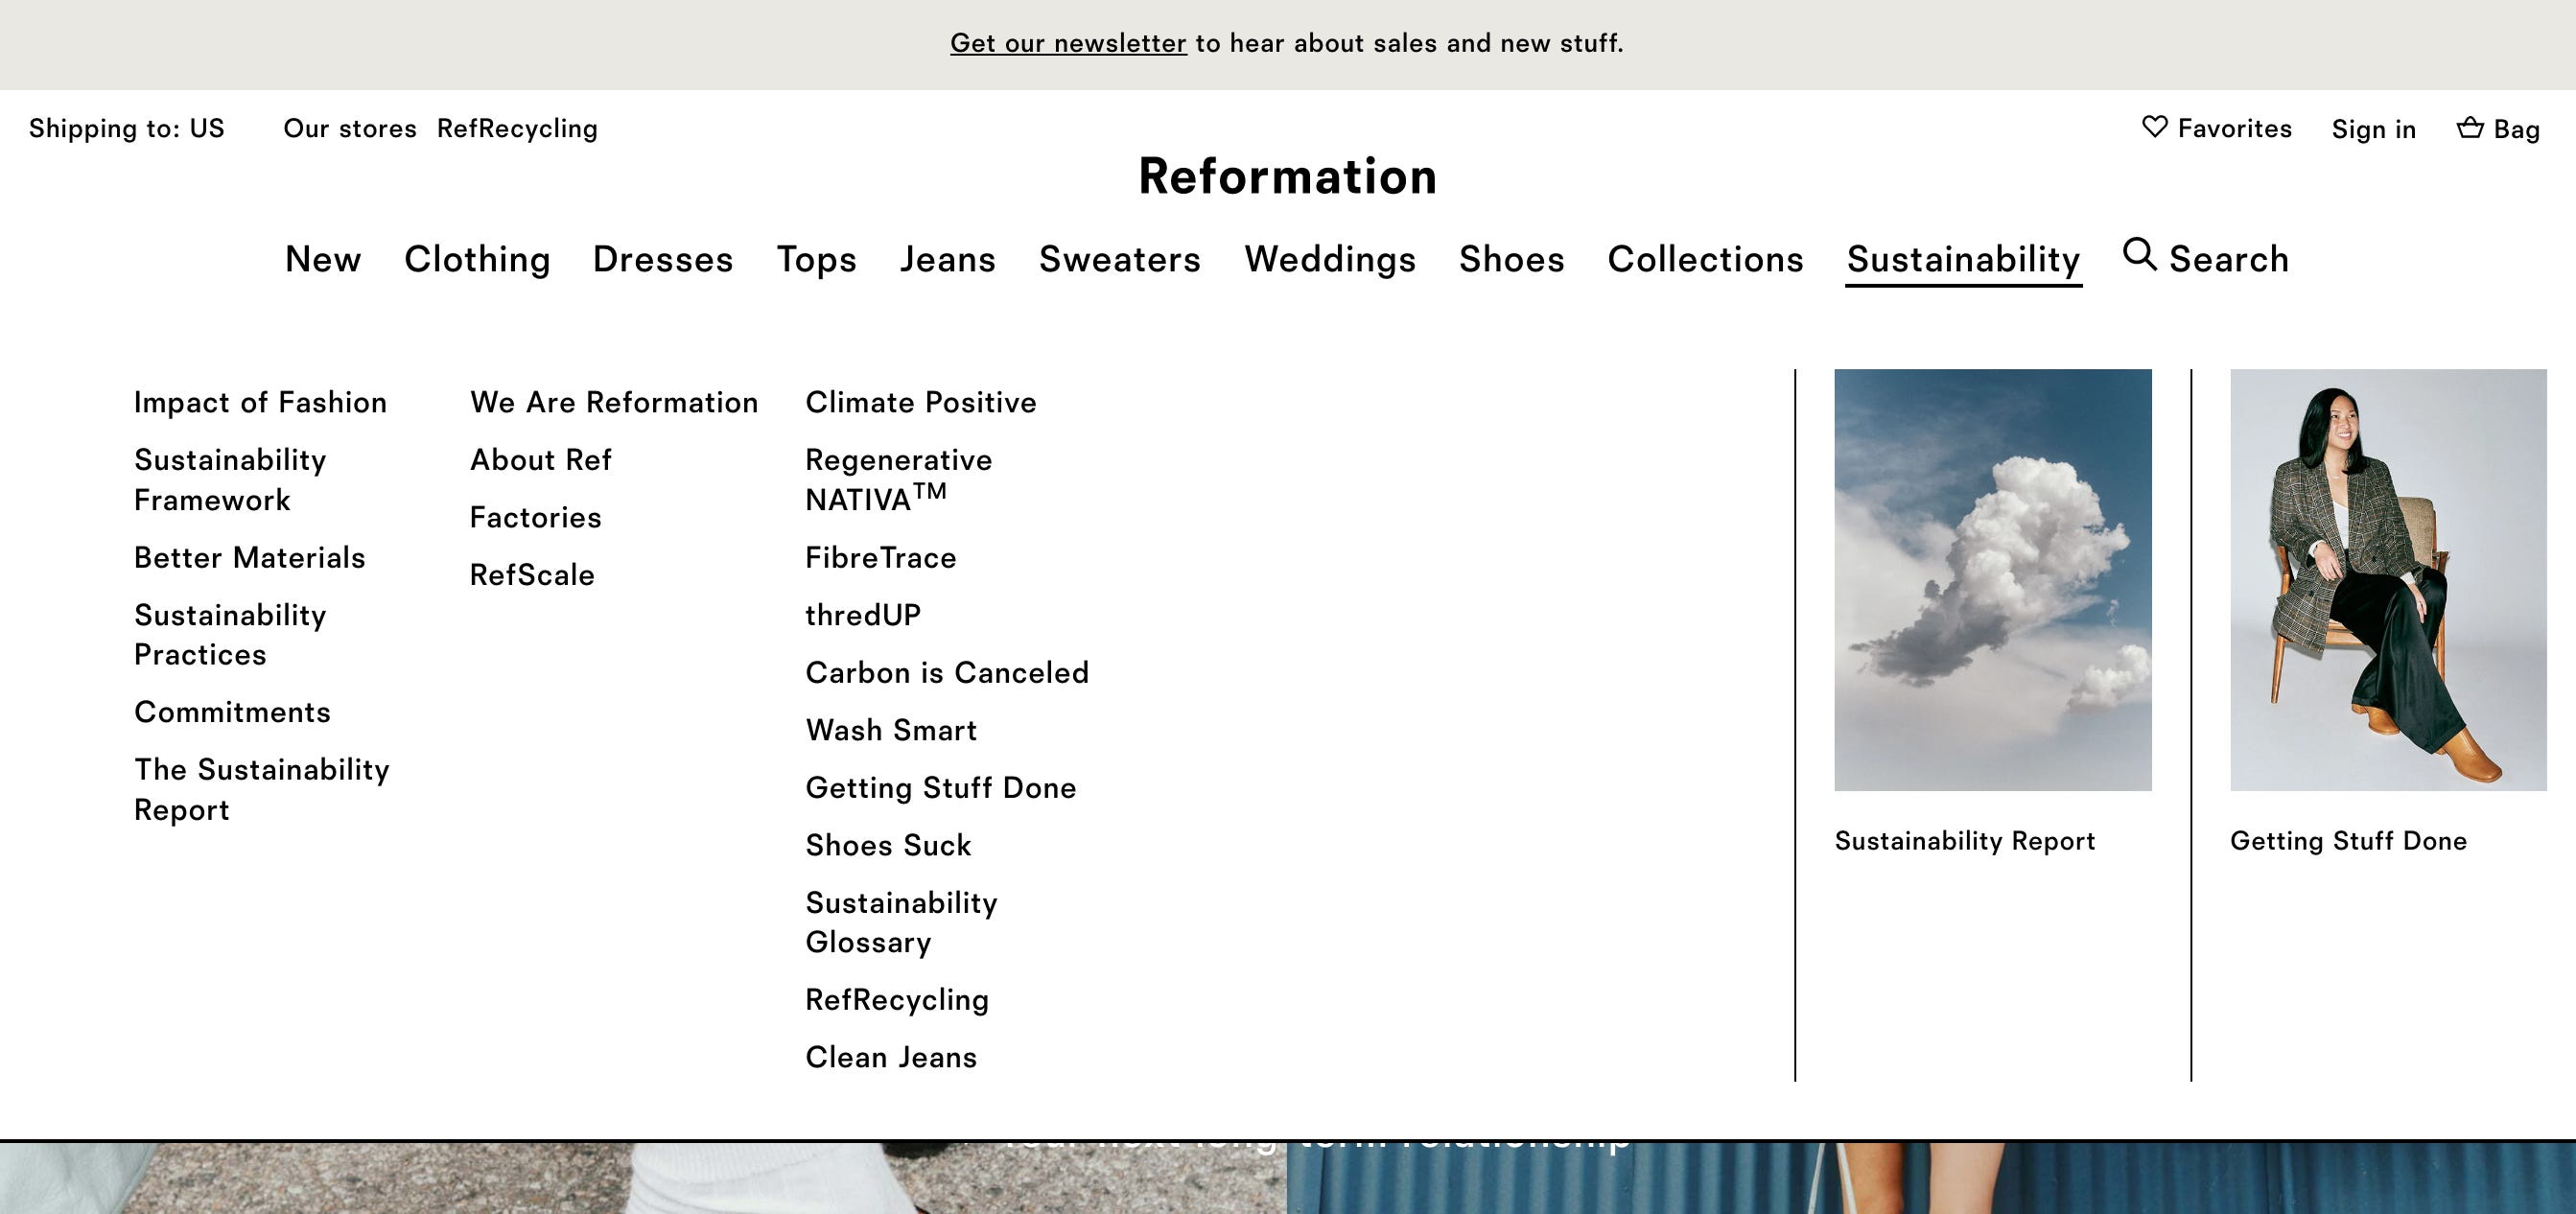
Task: Open the shopping Bag icon
Action: 2470,127
